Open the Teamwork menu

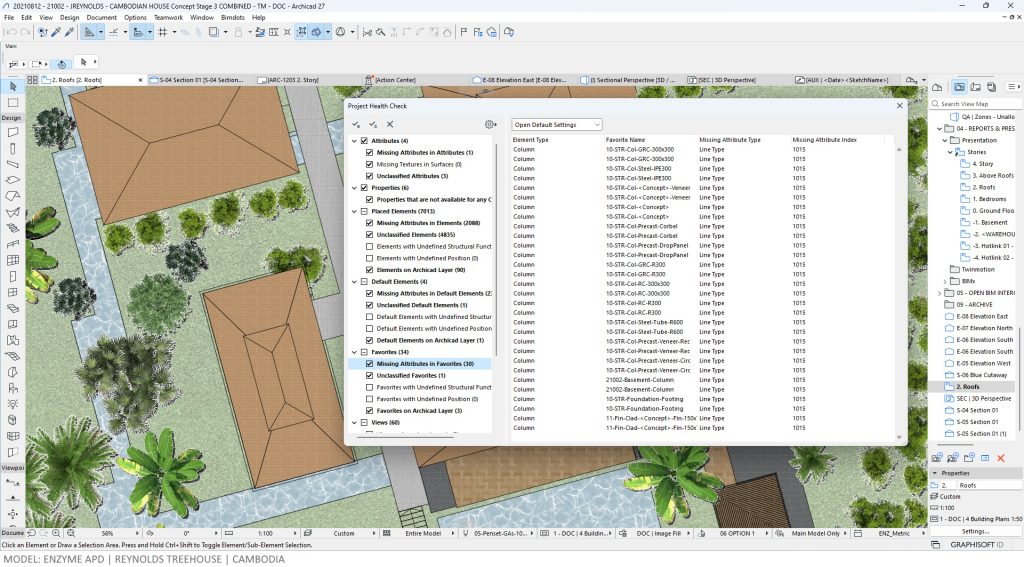(x=168, y=18)
